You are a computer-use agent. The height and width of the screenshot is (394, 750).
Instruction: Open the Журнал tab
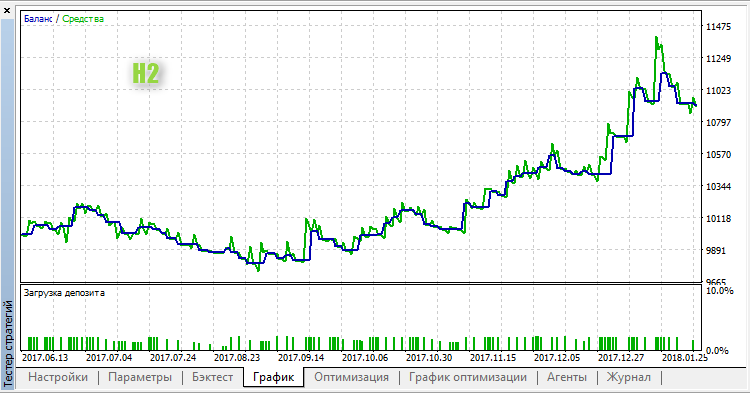[629, 377]
